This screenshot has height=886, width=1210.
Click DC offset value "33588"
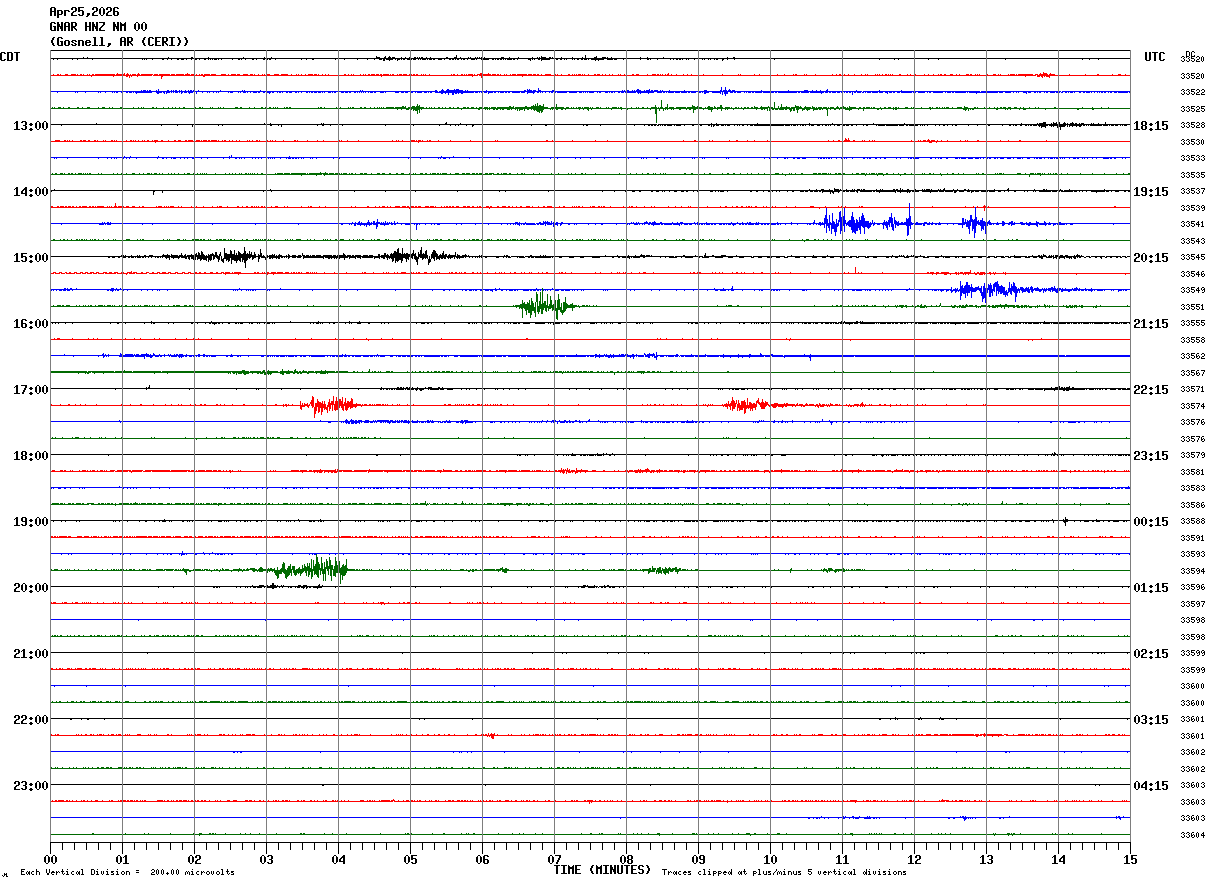(x=1192, y=522)
